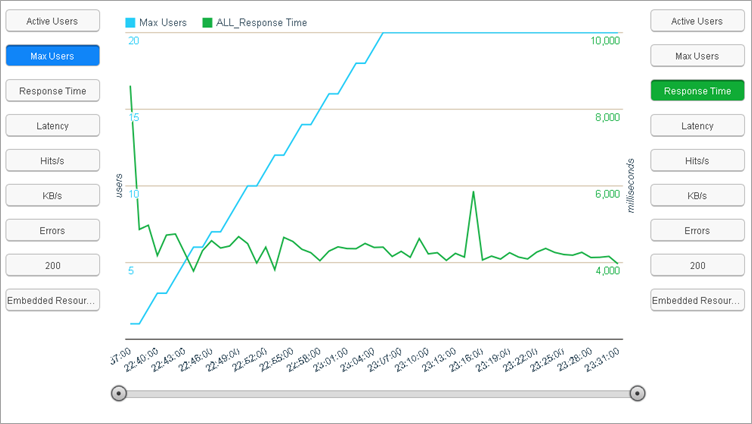Show Errors on left axis
The width and height of the screenshot is (752, 424).
tap(53, 230)
